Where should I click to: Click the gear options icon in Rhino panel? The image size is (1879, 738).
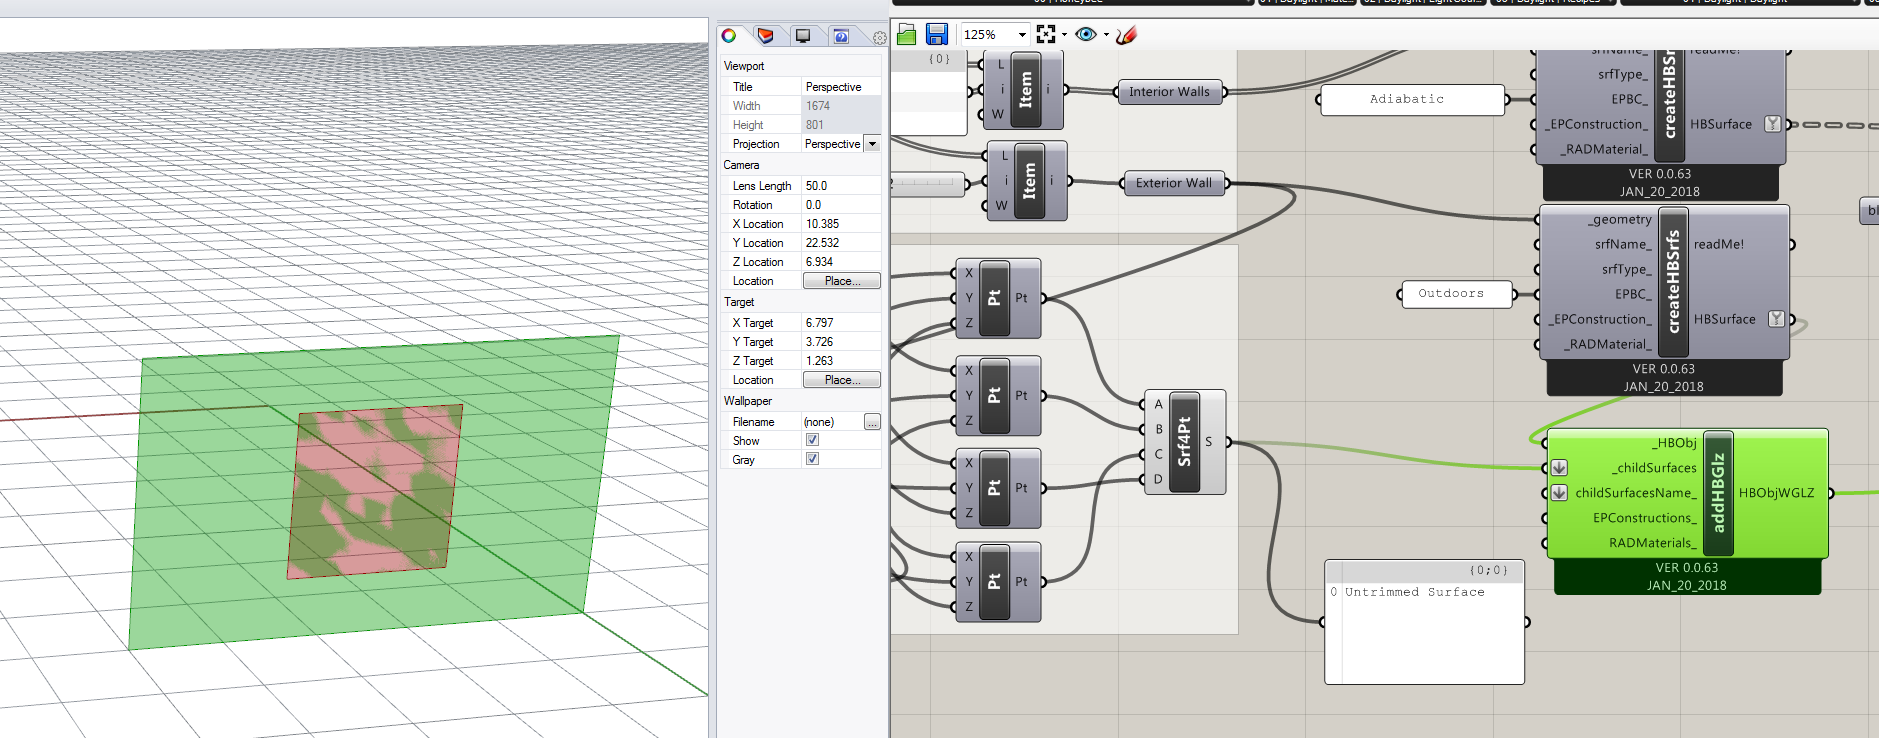[x=879, y=38]
